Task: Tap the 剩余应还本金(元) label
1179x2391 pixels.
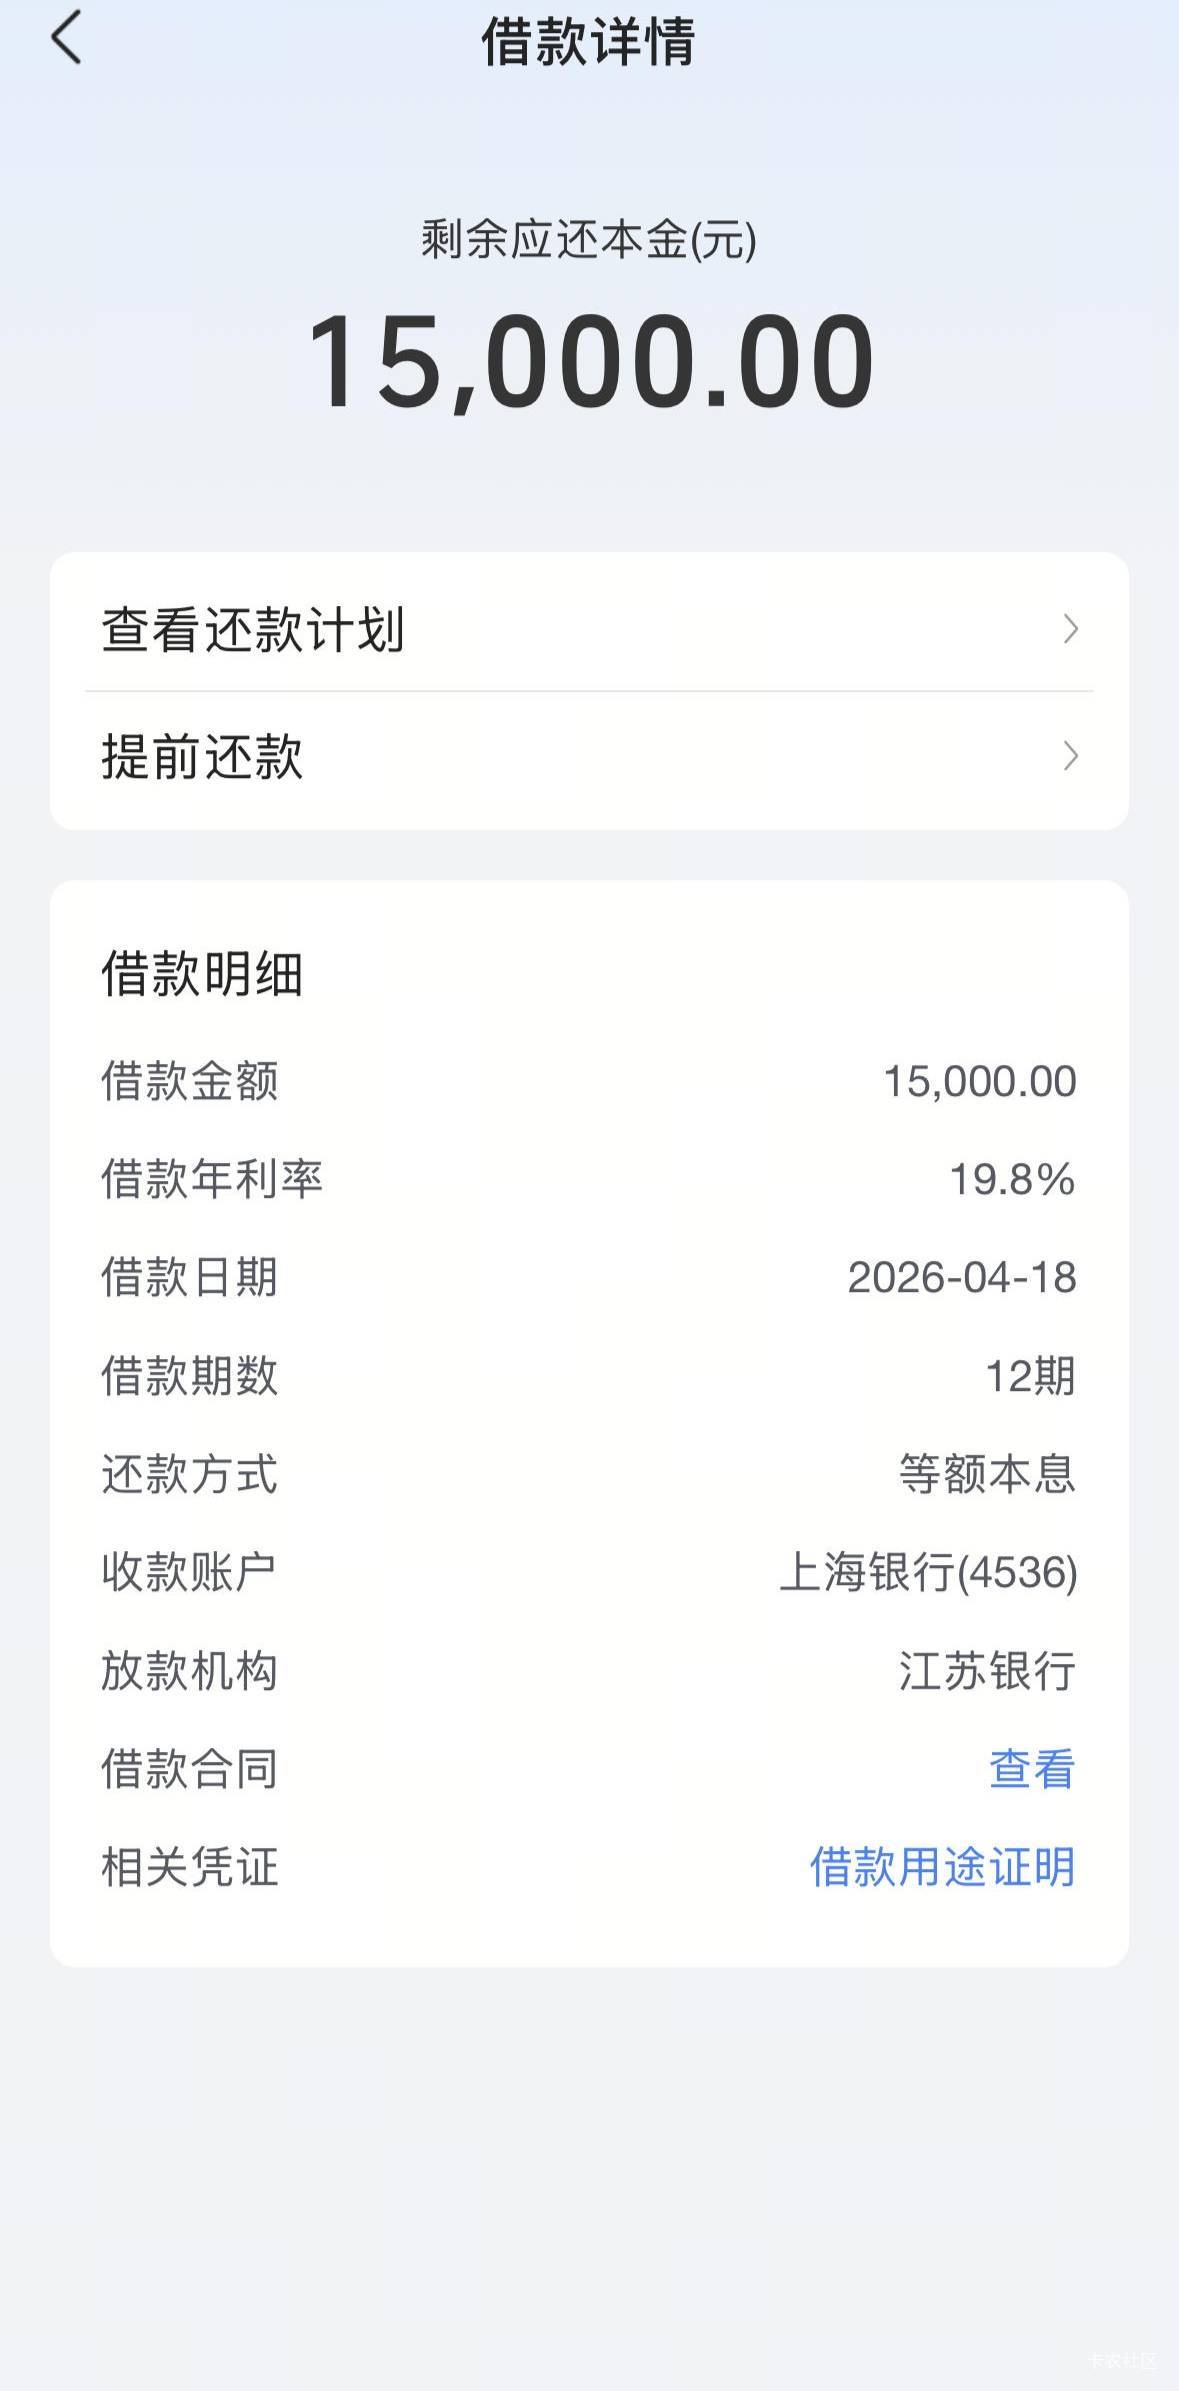Action: (588, 240)
